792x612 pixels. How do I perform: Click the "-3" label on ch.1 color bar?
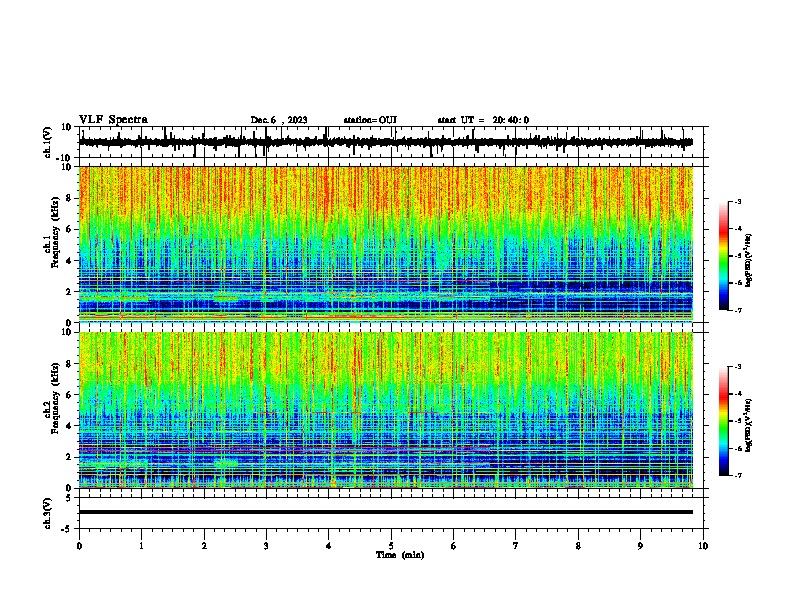pyautogui.click(x=738, y=201)
